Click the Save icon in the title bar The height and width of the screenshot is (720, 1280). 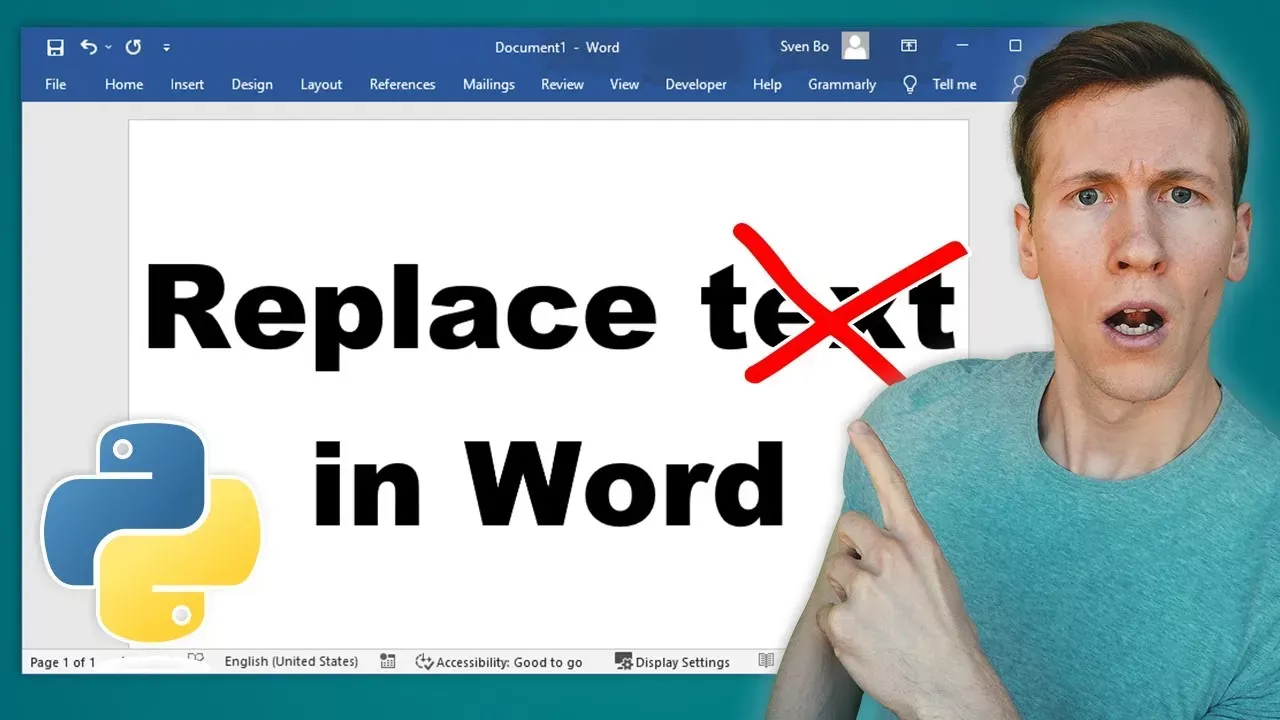point(56,47)
